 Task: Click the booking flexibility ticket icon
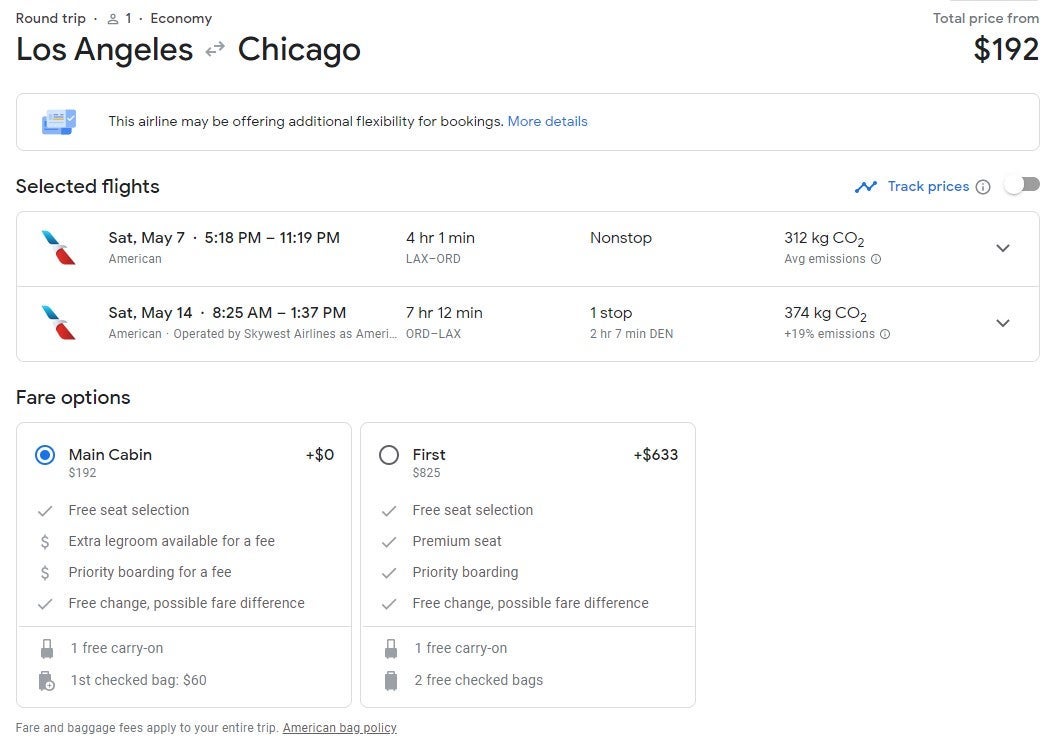(x=58, y=122)
